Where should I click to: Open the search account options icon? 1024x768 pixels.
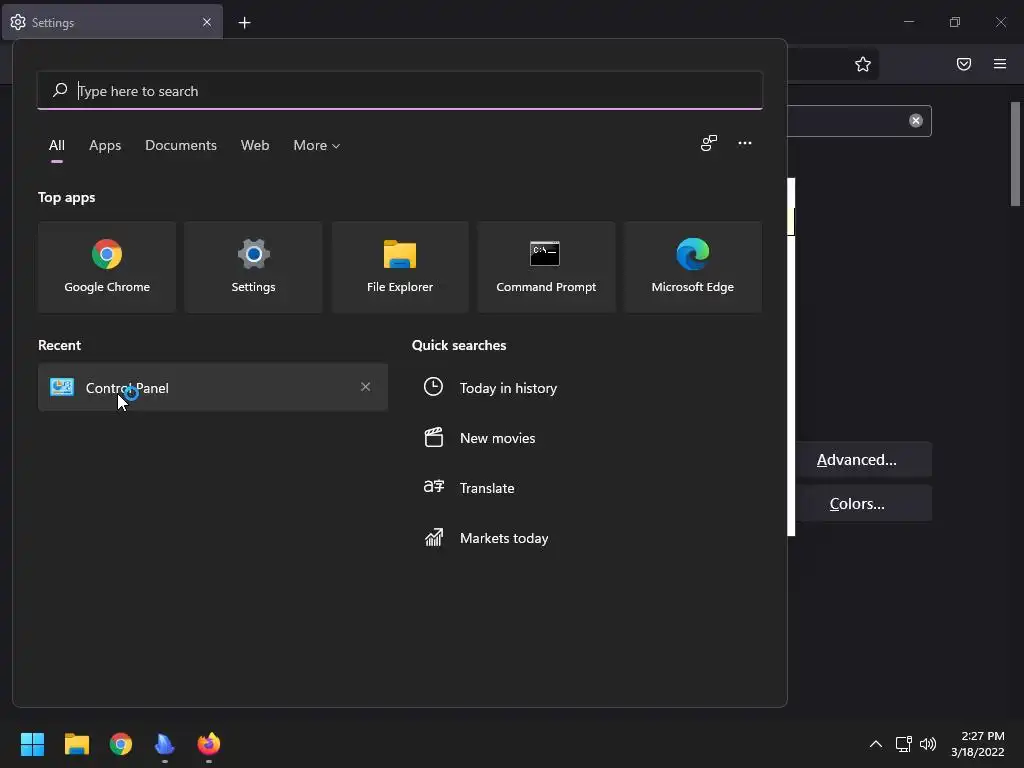[709, 144]
